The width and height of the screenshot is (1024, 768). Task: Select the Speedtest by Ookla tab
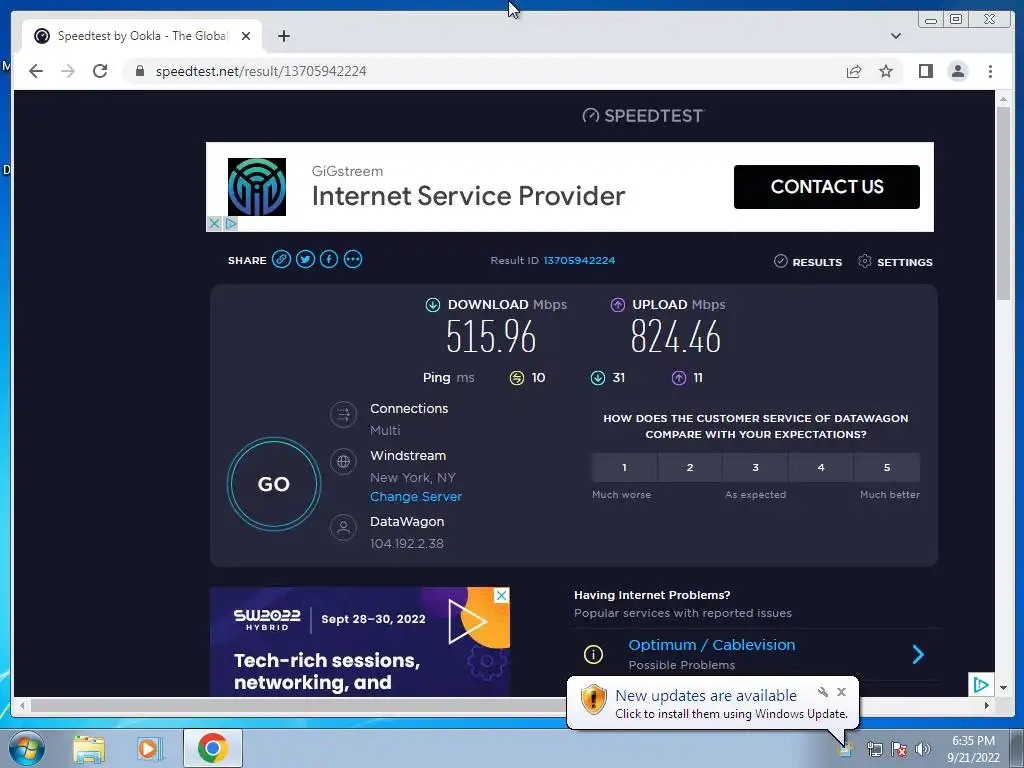click(x=142, y=36)
